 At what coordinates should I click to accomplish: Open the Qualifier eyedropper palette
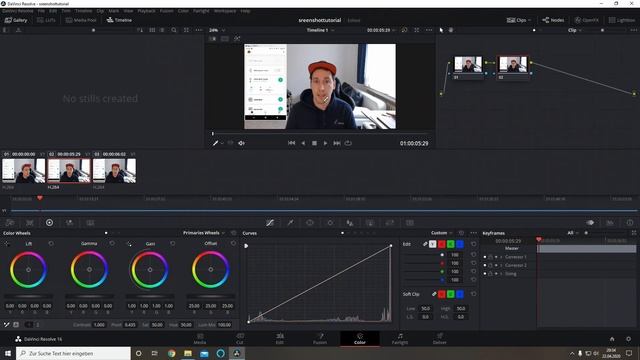coord(290,223)
